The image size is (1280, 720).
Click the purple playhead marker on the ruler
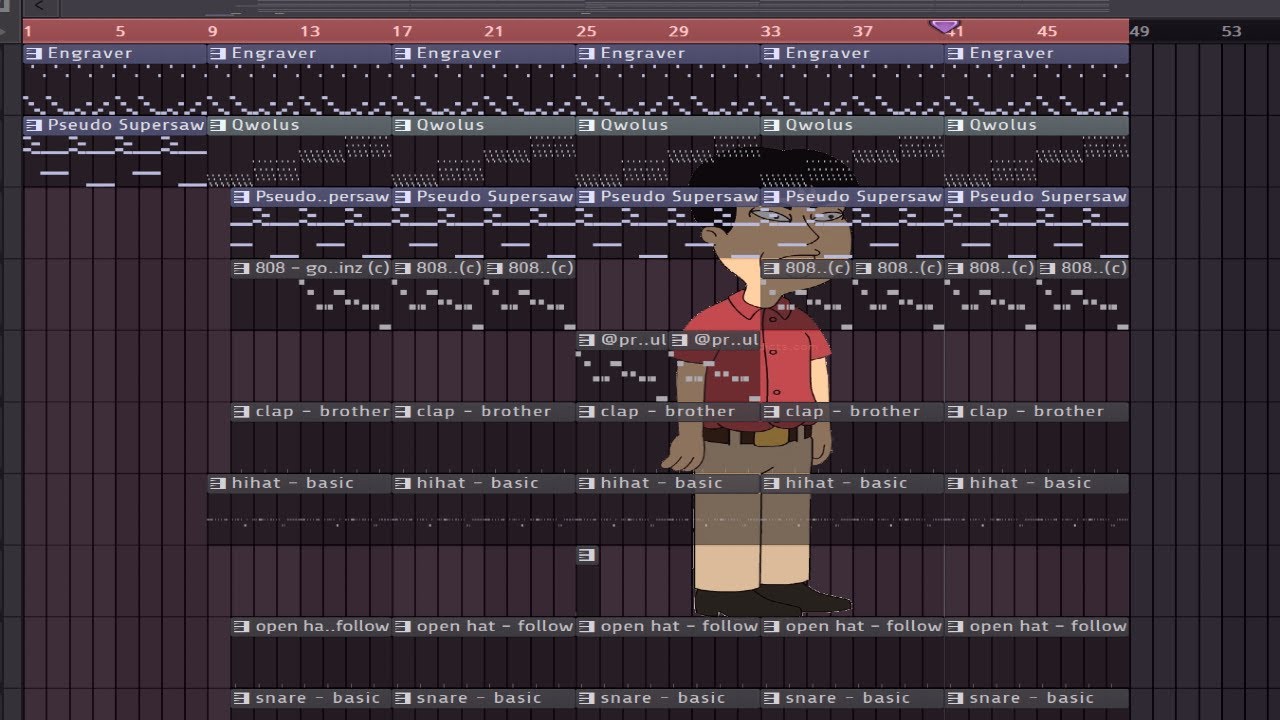coord(944,26)
